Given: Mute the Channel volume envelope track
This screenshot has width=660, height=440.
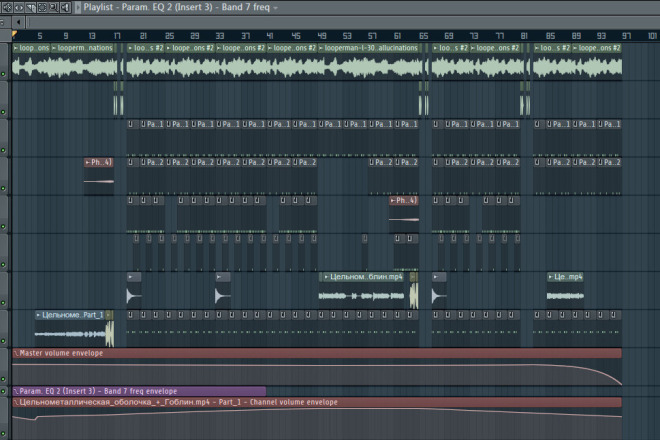Looking at the screenshot, I should [3, 433].
